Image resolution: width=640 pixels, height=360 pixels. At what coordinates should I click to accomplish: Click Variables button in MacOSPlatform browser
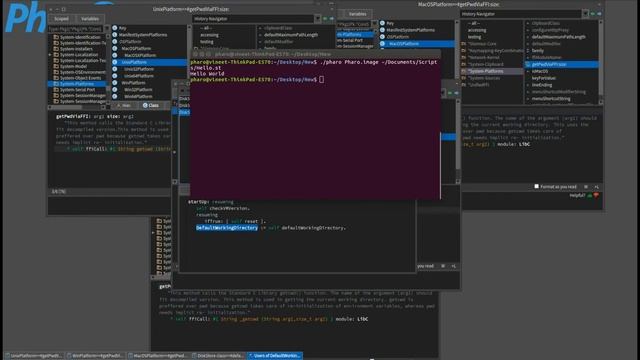tap(357, 14)
